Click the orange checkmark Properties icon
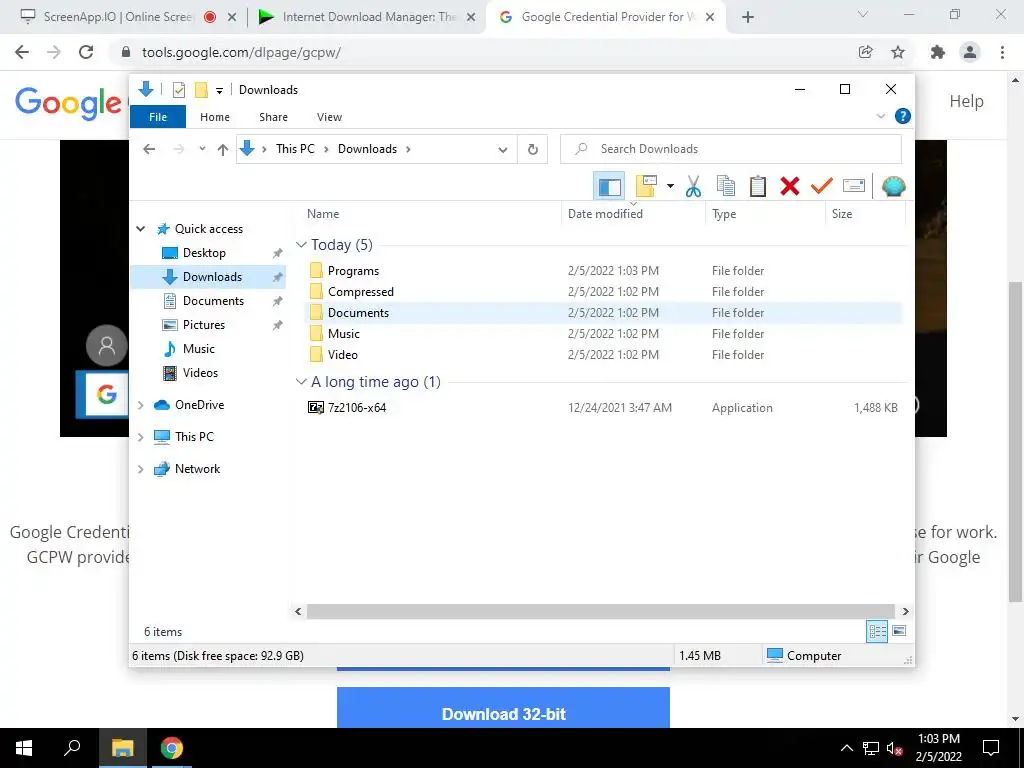Viewport: 1024px width, 768px height. (822, 187)
